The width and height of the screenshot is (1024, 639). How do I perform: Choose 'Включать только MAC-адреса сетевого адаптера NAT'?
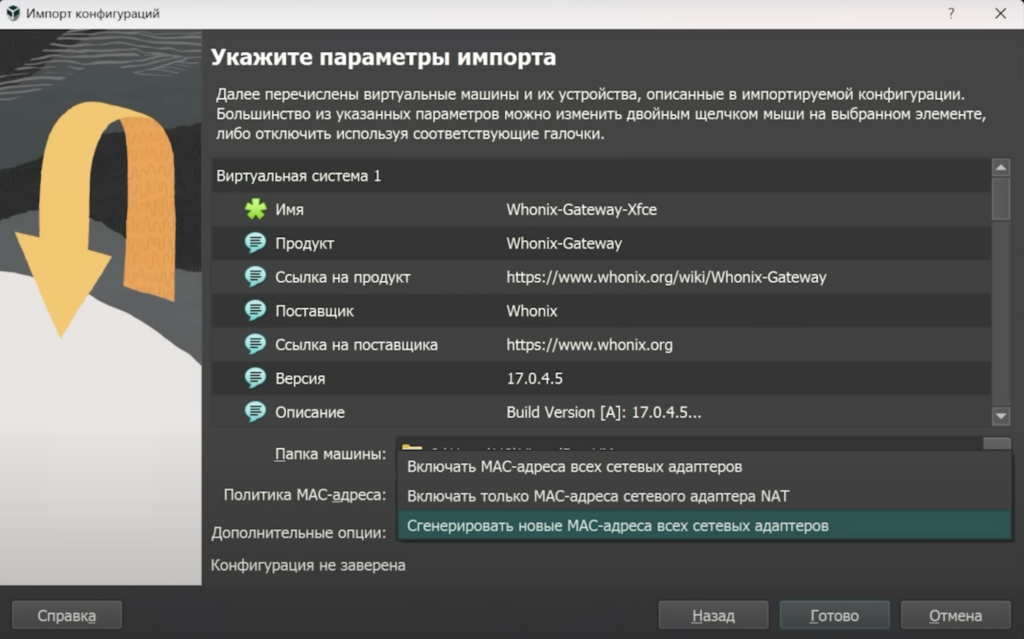[598, 496]
